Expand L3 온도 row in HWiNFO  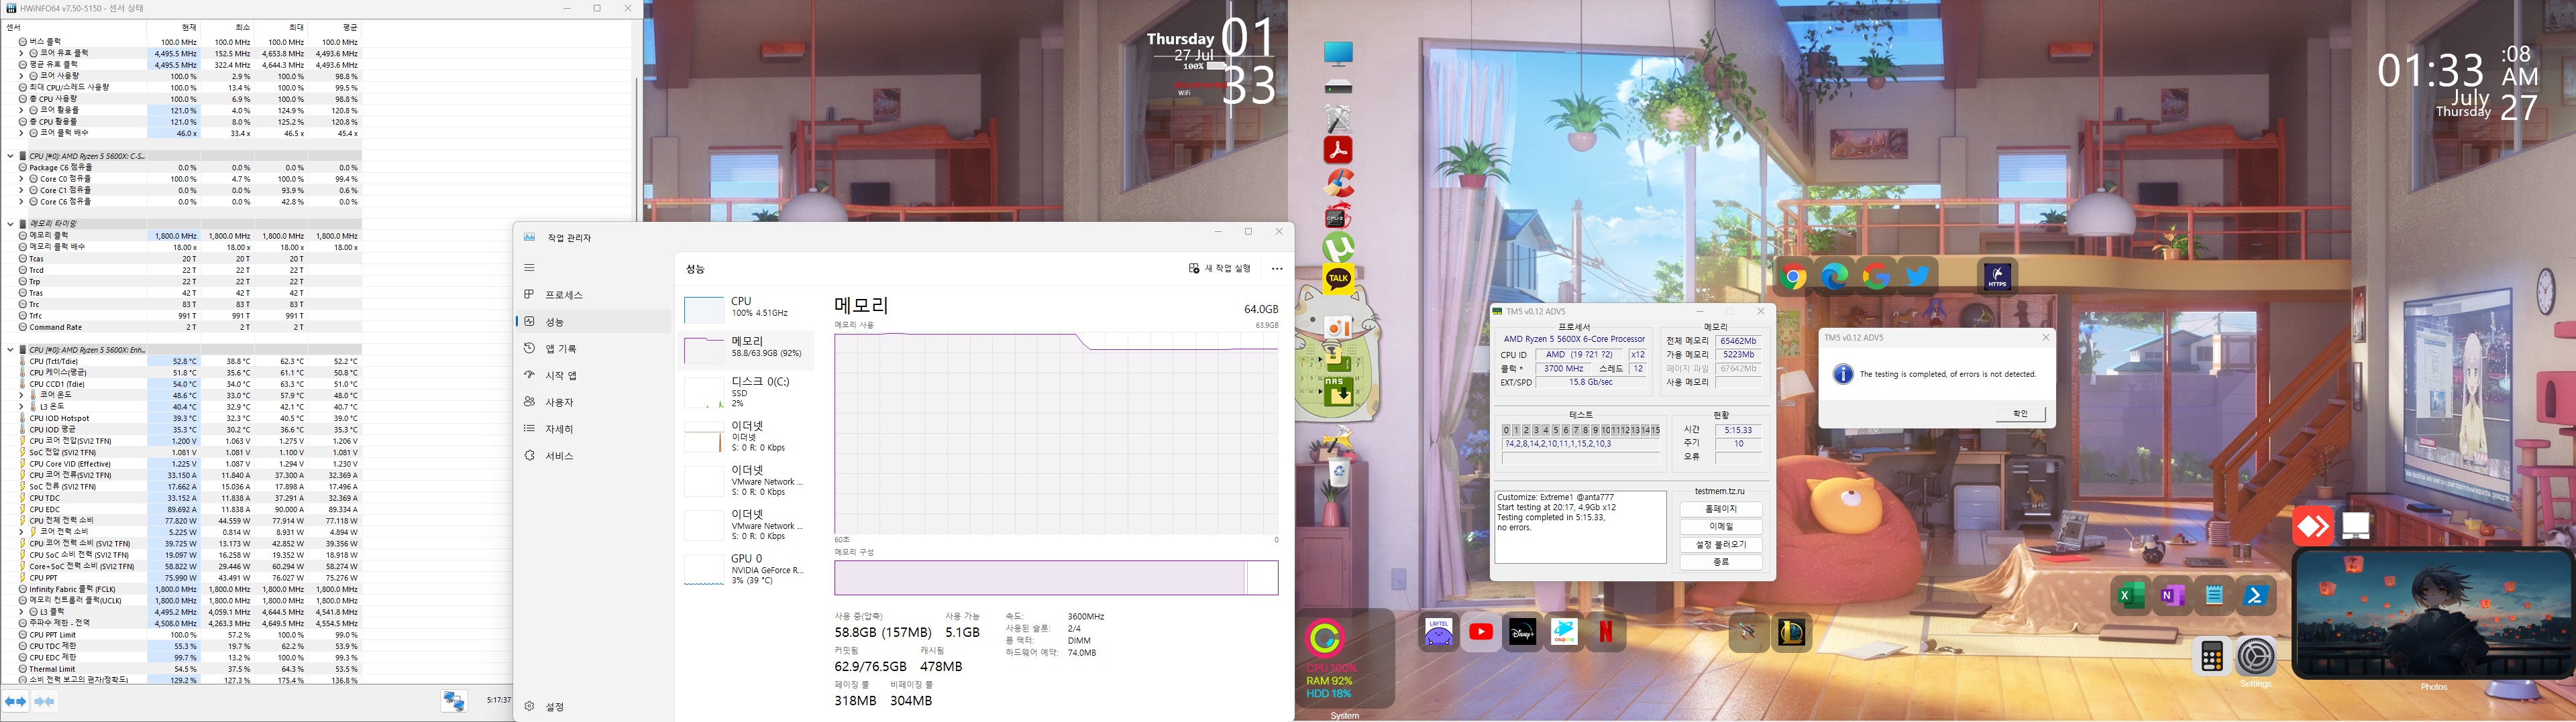pyautogui.click(x=22, y=407)
